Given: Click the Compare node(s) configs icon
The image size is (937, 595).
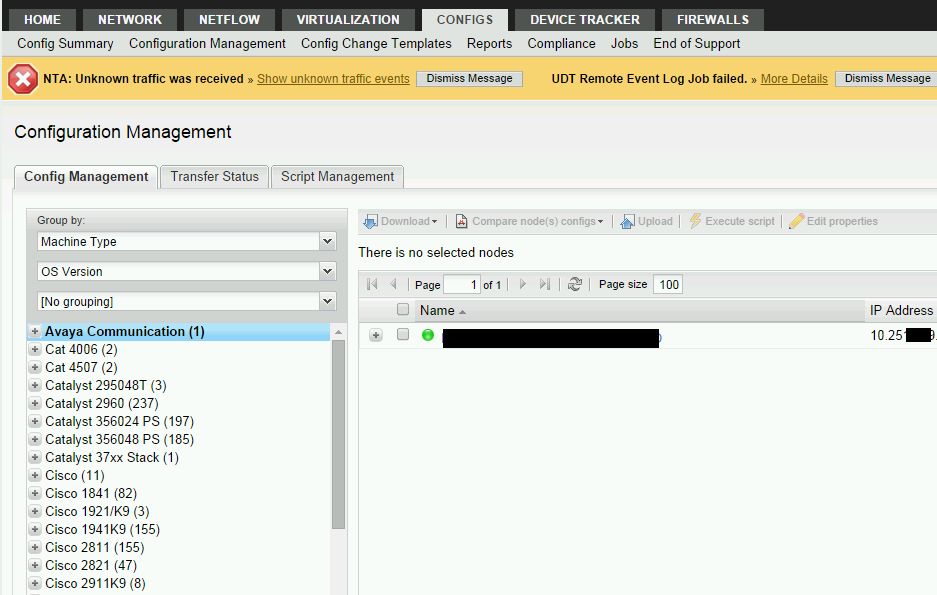Looking at the screenshot, I should point(461,222).
